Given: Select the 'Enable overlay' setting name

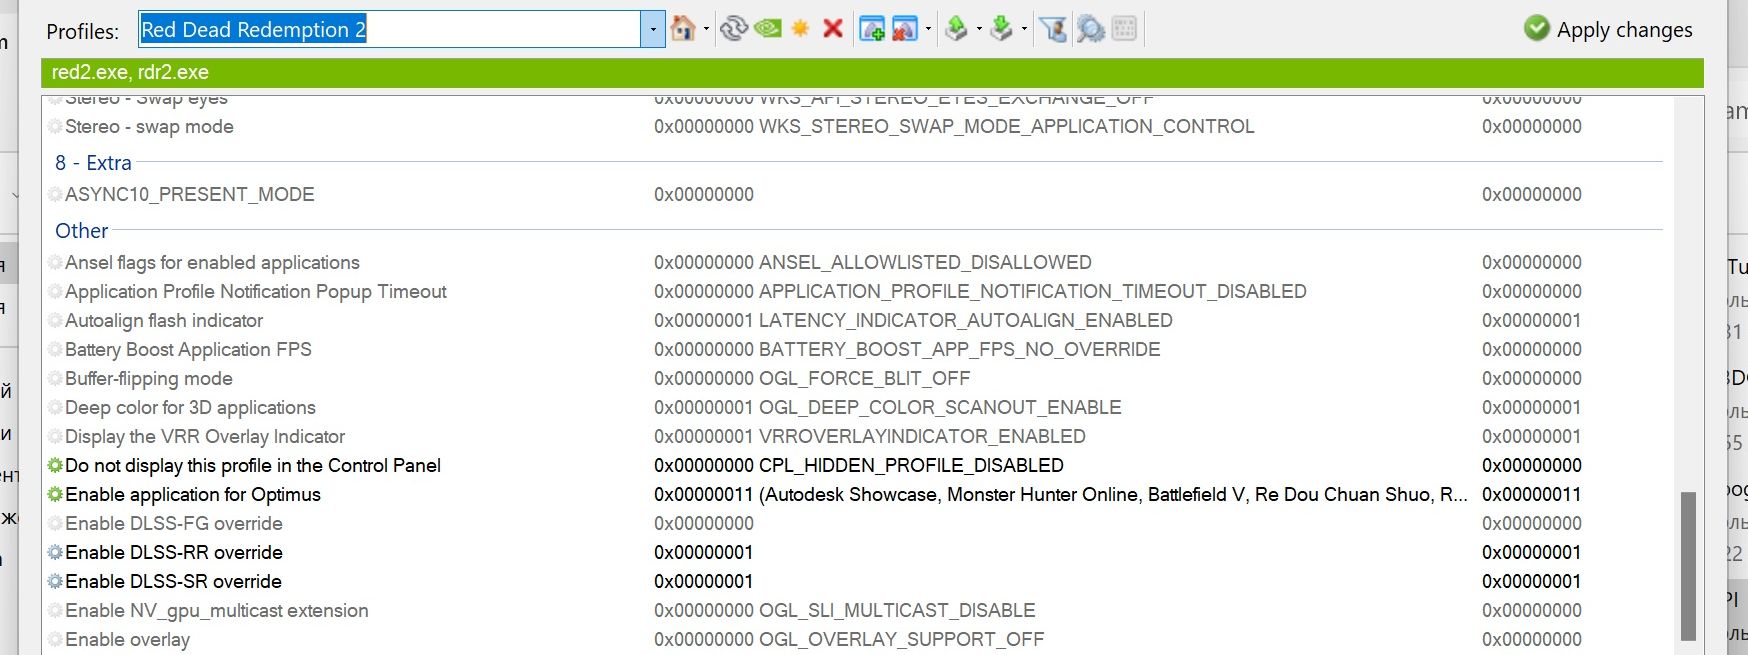Looking at the screenshot, I should (127, 639).
